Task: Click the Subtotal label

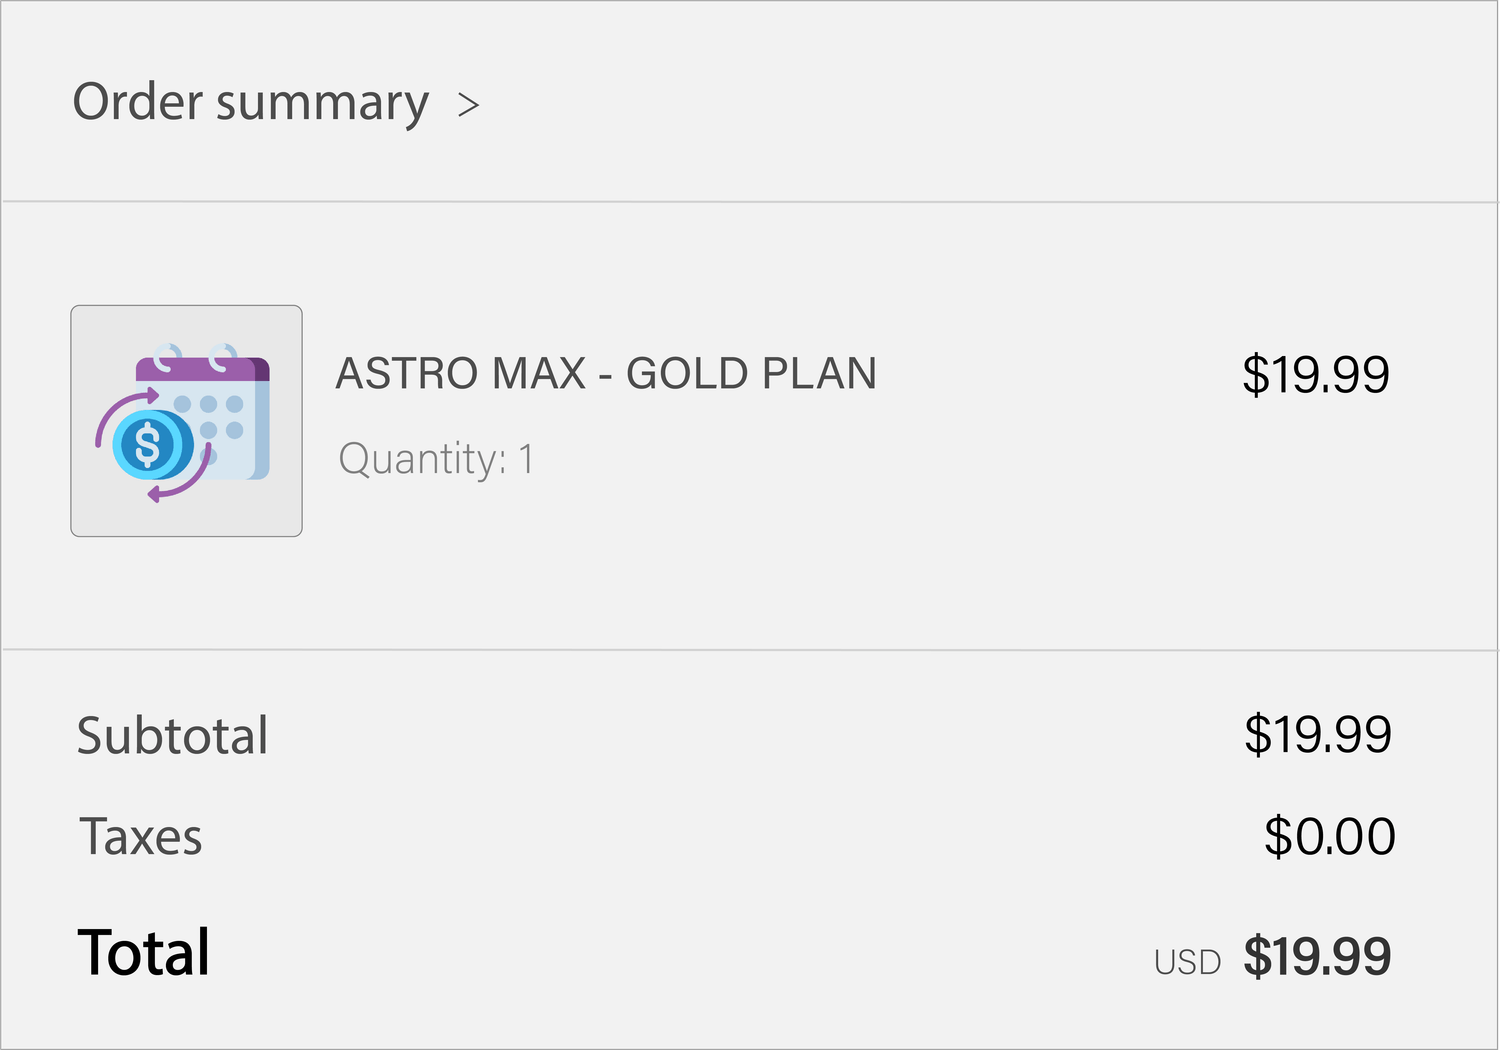Action: click(x=172, y=736)
